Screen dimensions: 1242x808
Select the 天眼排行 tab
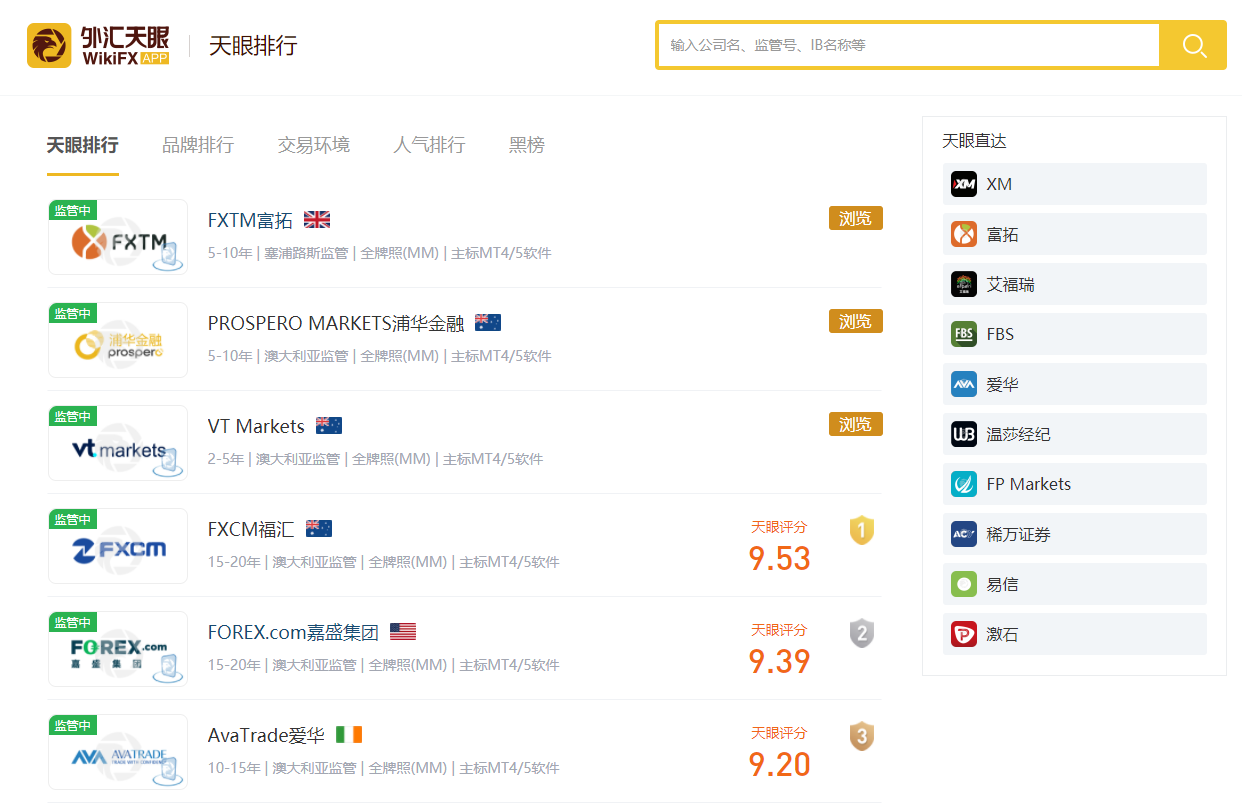coord(83,145)
